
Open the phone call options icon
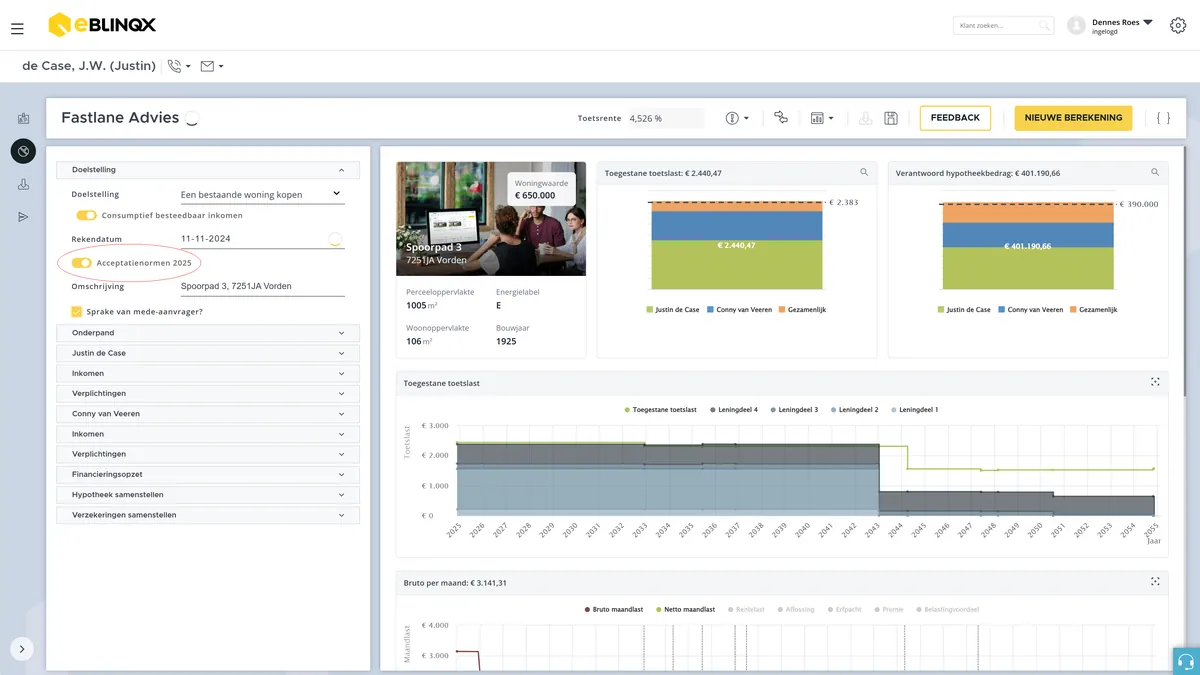tap(179, 67)
